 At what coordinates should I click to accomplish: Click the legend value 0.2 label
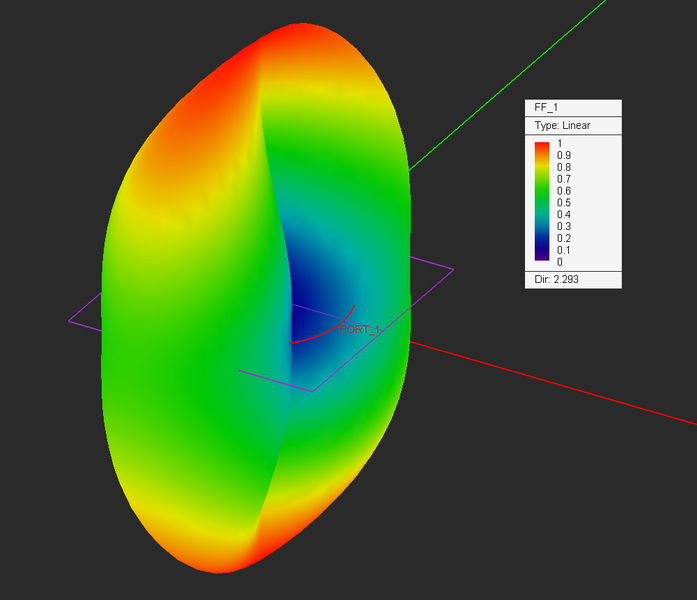pos(563,238)
